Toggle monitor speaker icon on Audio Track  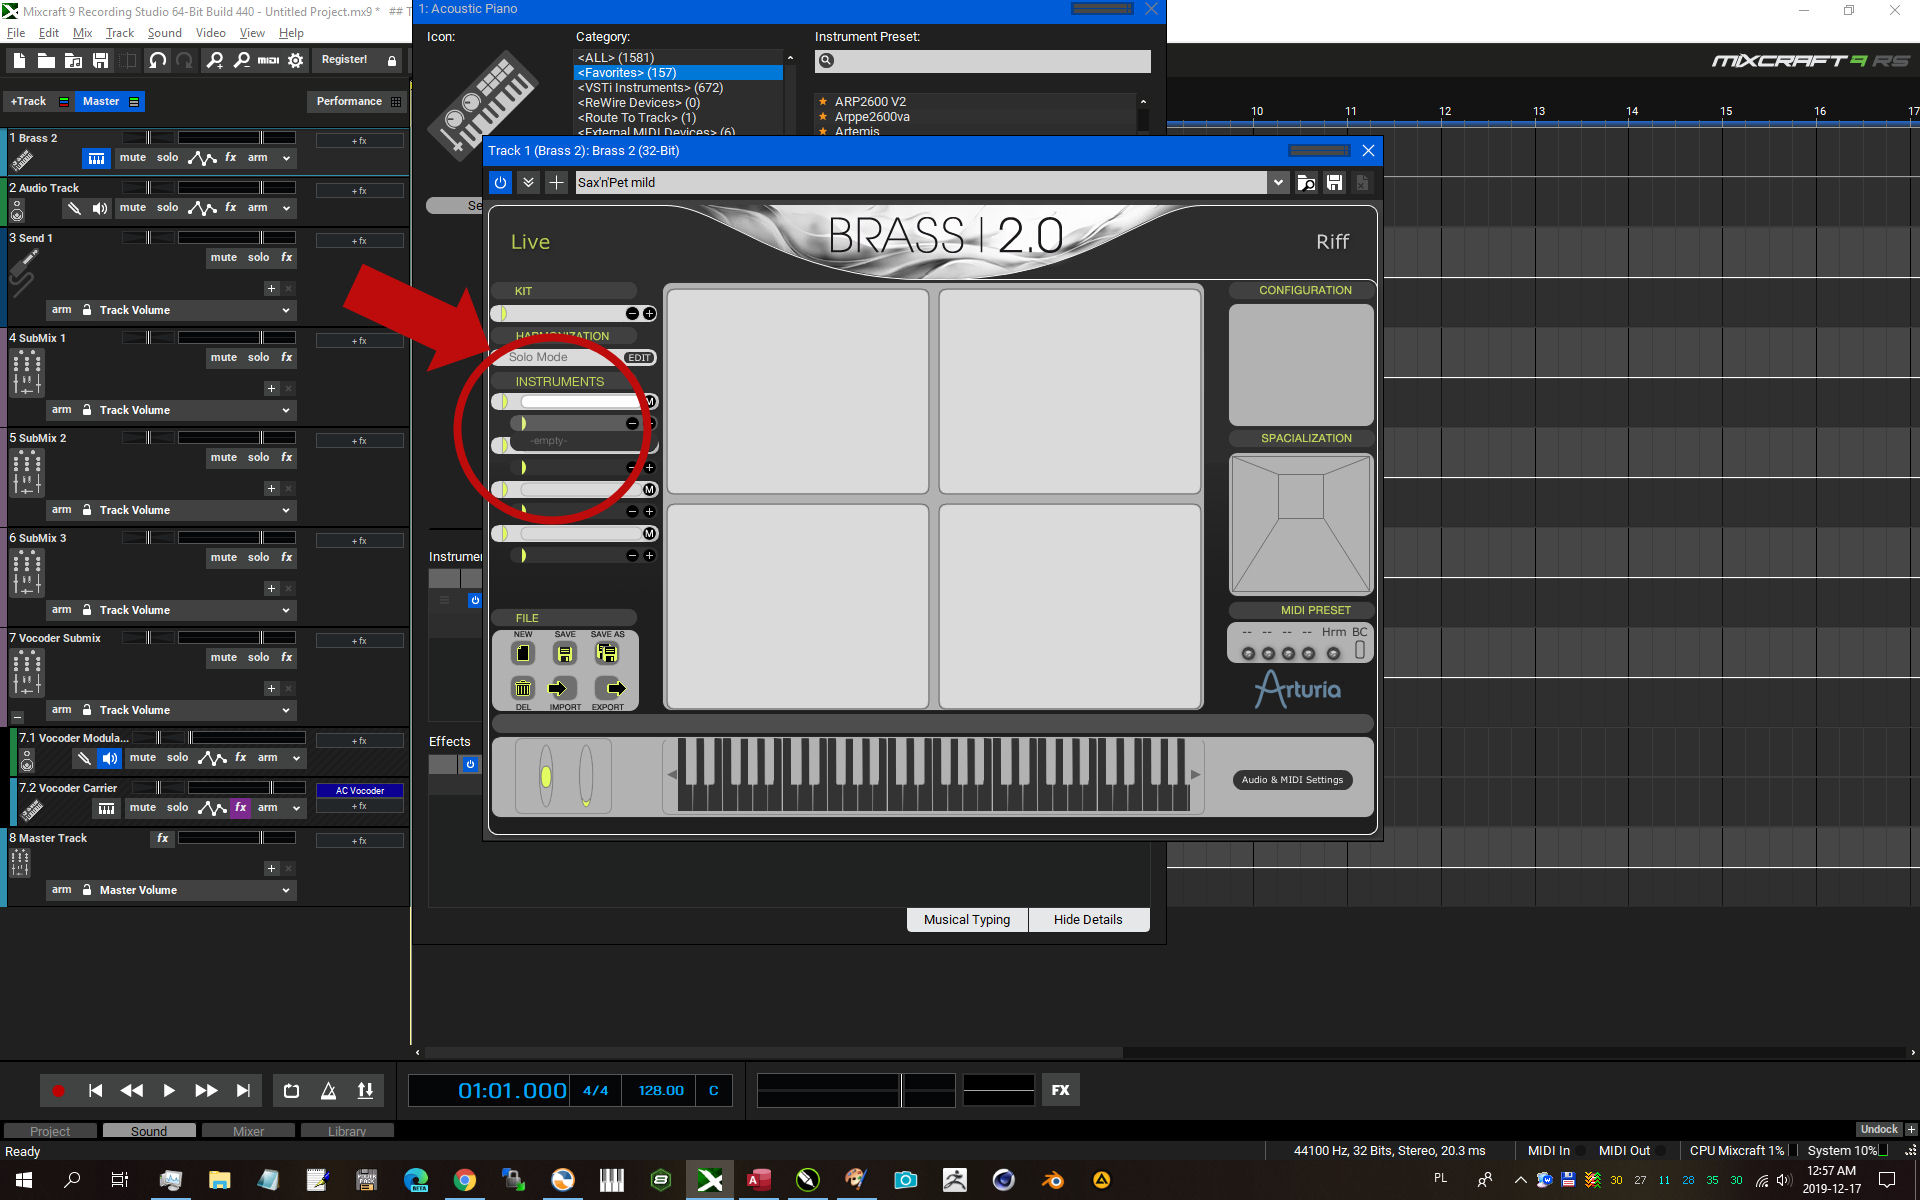[99, 208]
